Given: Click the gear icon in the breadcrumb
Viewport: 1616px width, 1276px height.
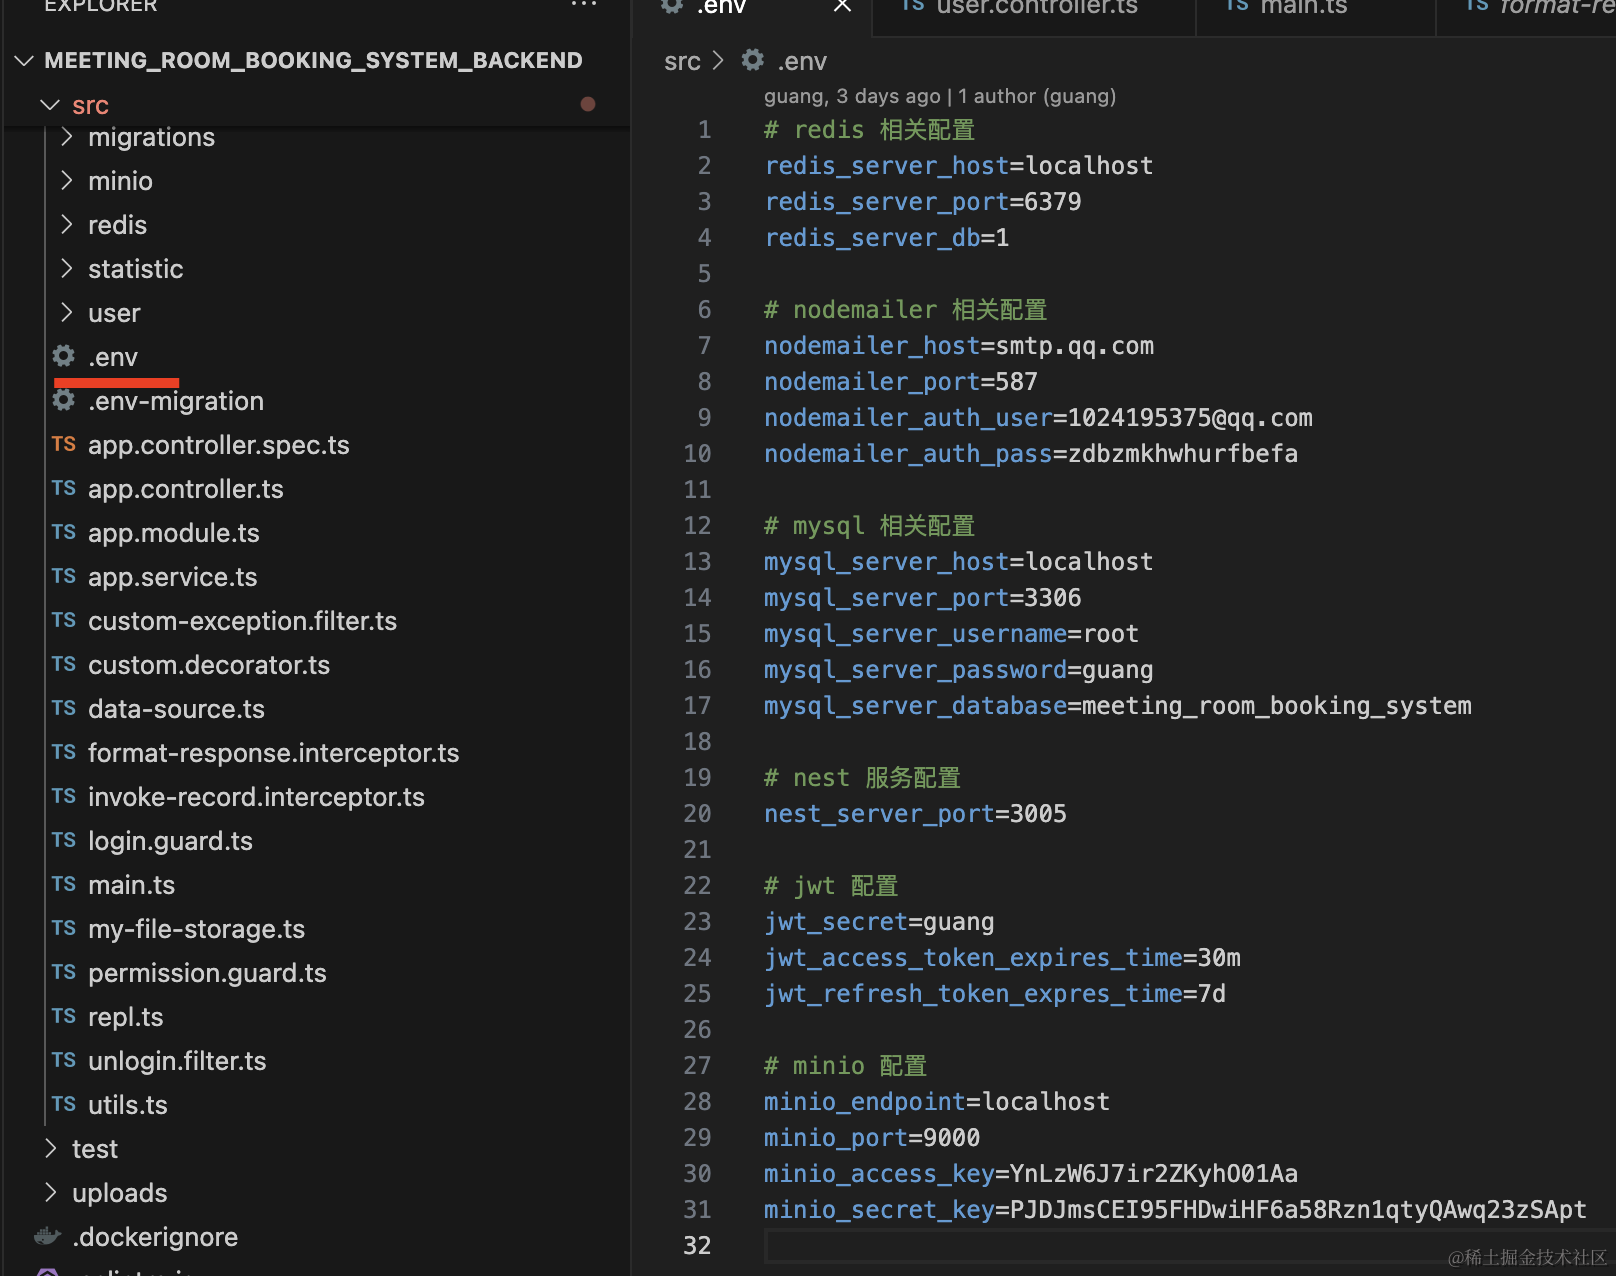Looking at the screenshot, I should pyautogui.click(x=753, y=61).
